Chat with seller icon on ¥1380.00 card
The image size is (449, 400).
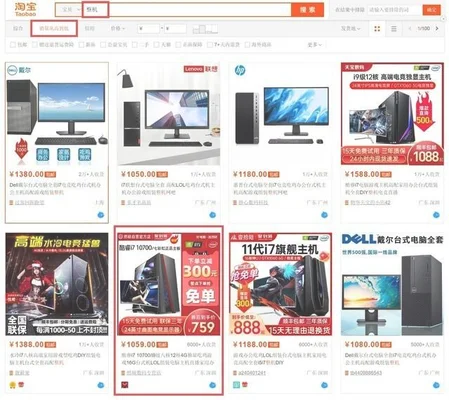tap(101, 215)
